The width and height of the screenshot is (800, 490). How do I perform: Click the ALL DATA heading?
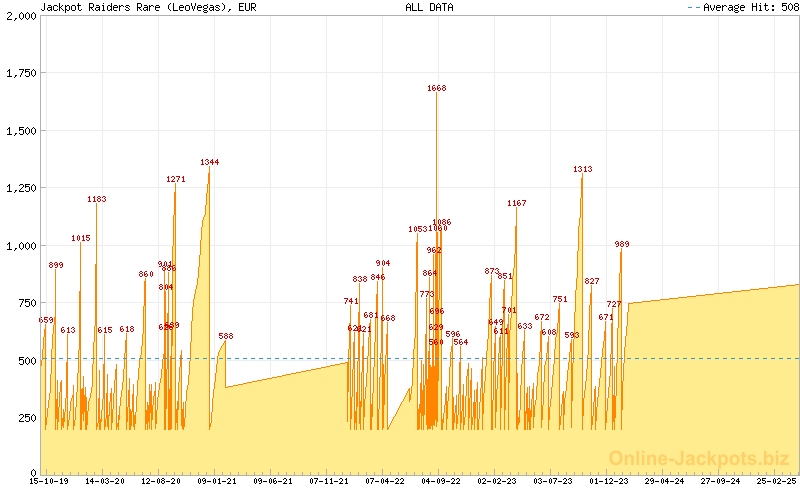pos(429,7)
